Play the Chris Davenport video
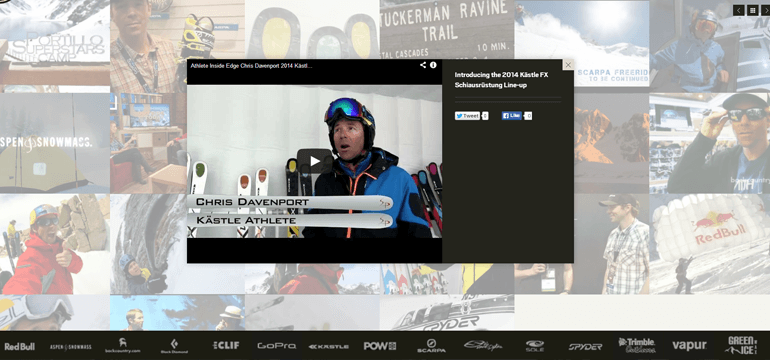Screen dimensions: 770x360 [x=315, y=161]
